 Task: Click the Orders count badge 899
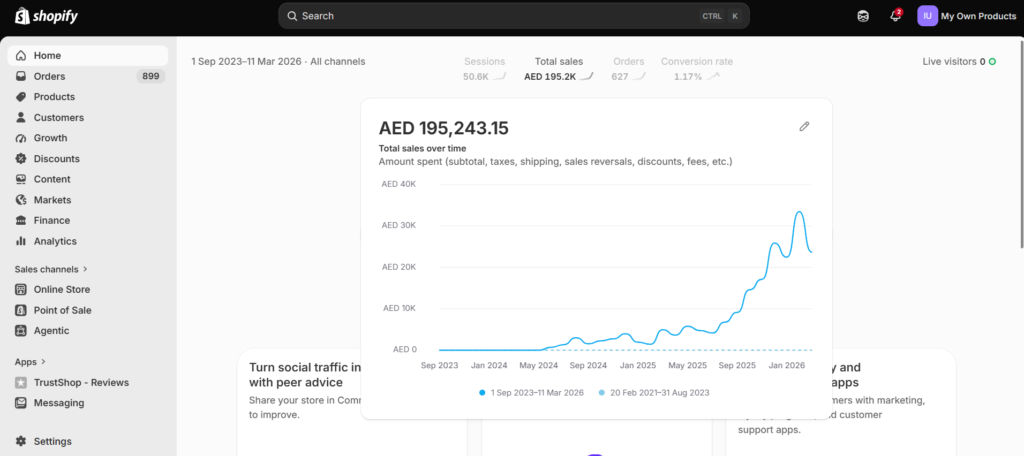pos(151,76)
